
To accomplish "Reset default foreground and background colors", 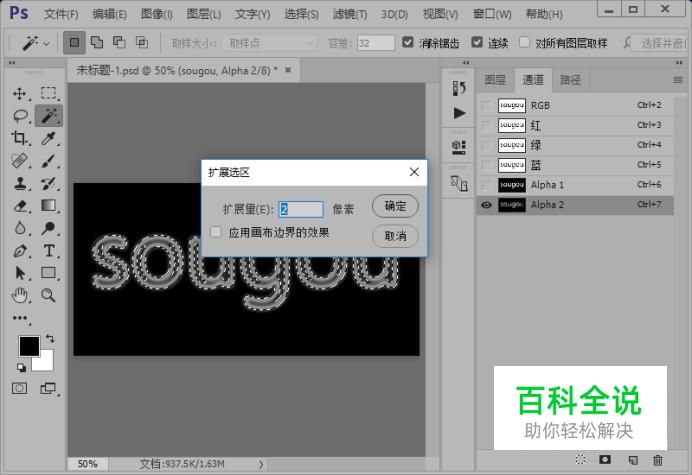I will click(x=21, y=367).
